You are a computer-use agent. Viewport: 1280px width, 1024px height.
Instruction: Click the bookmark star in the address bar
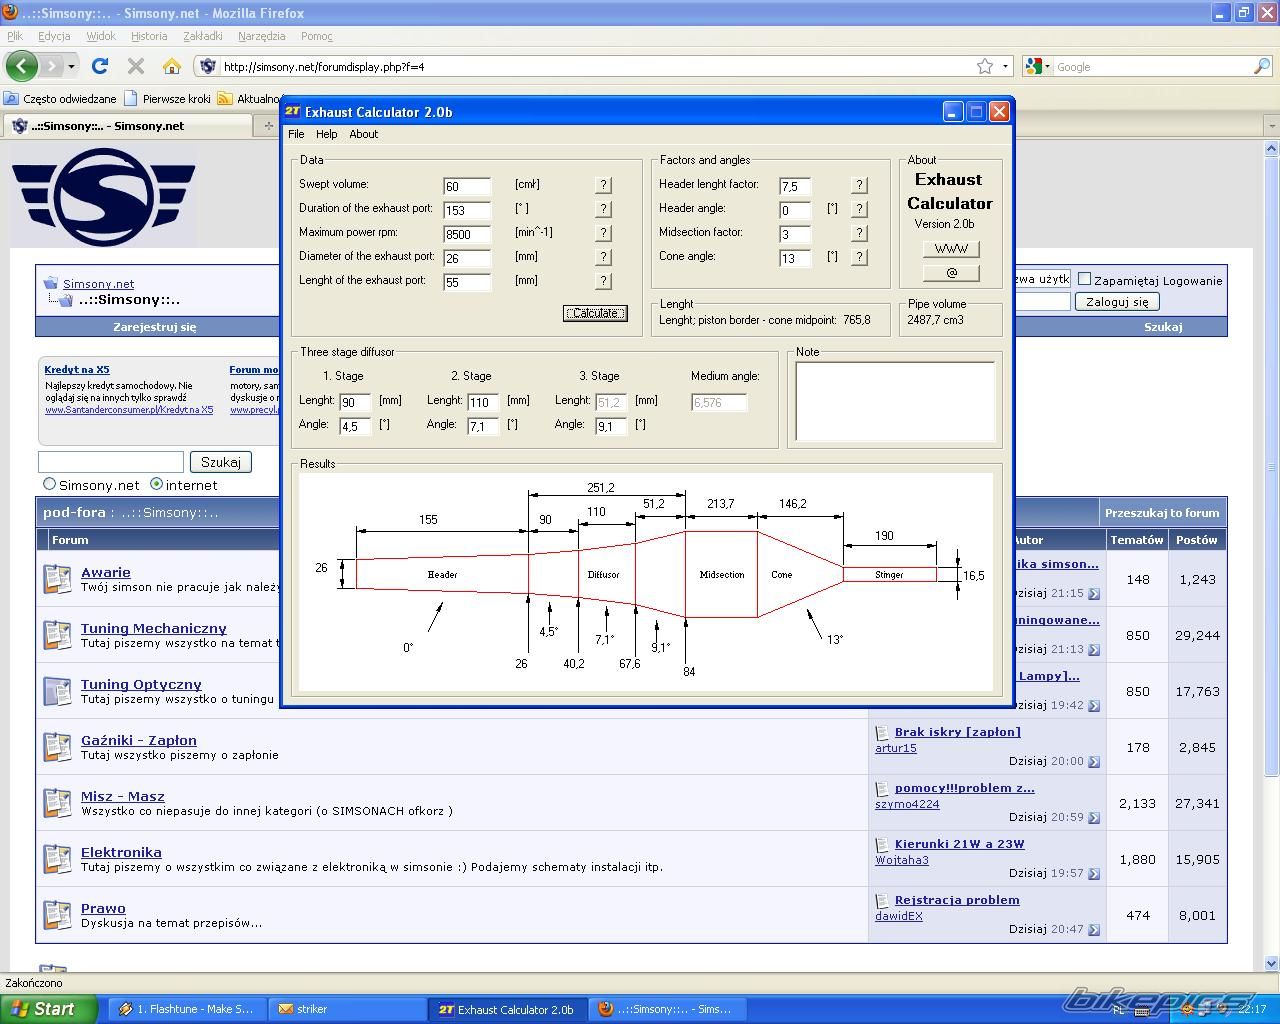(x=985, y=66)
